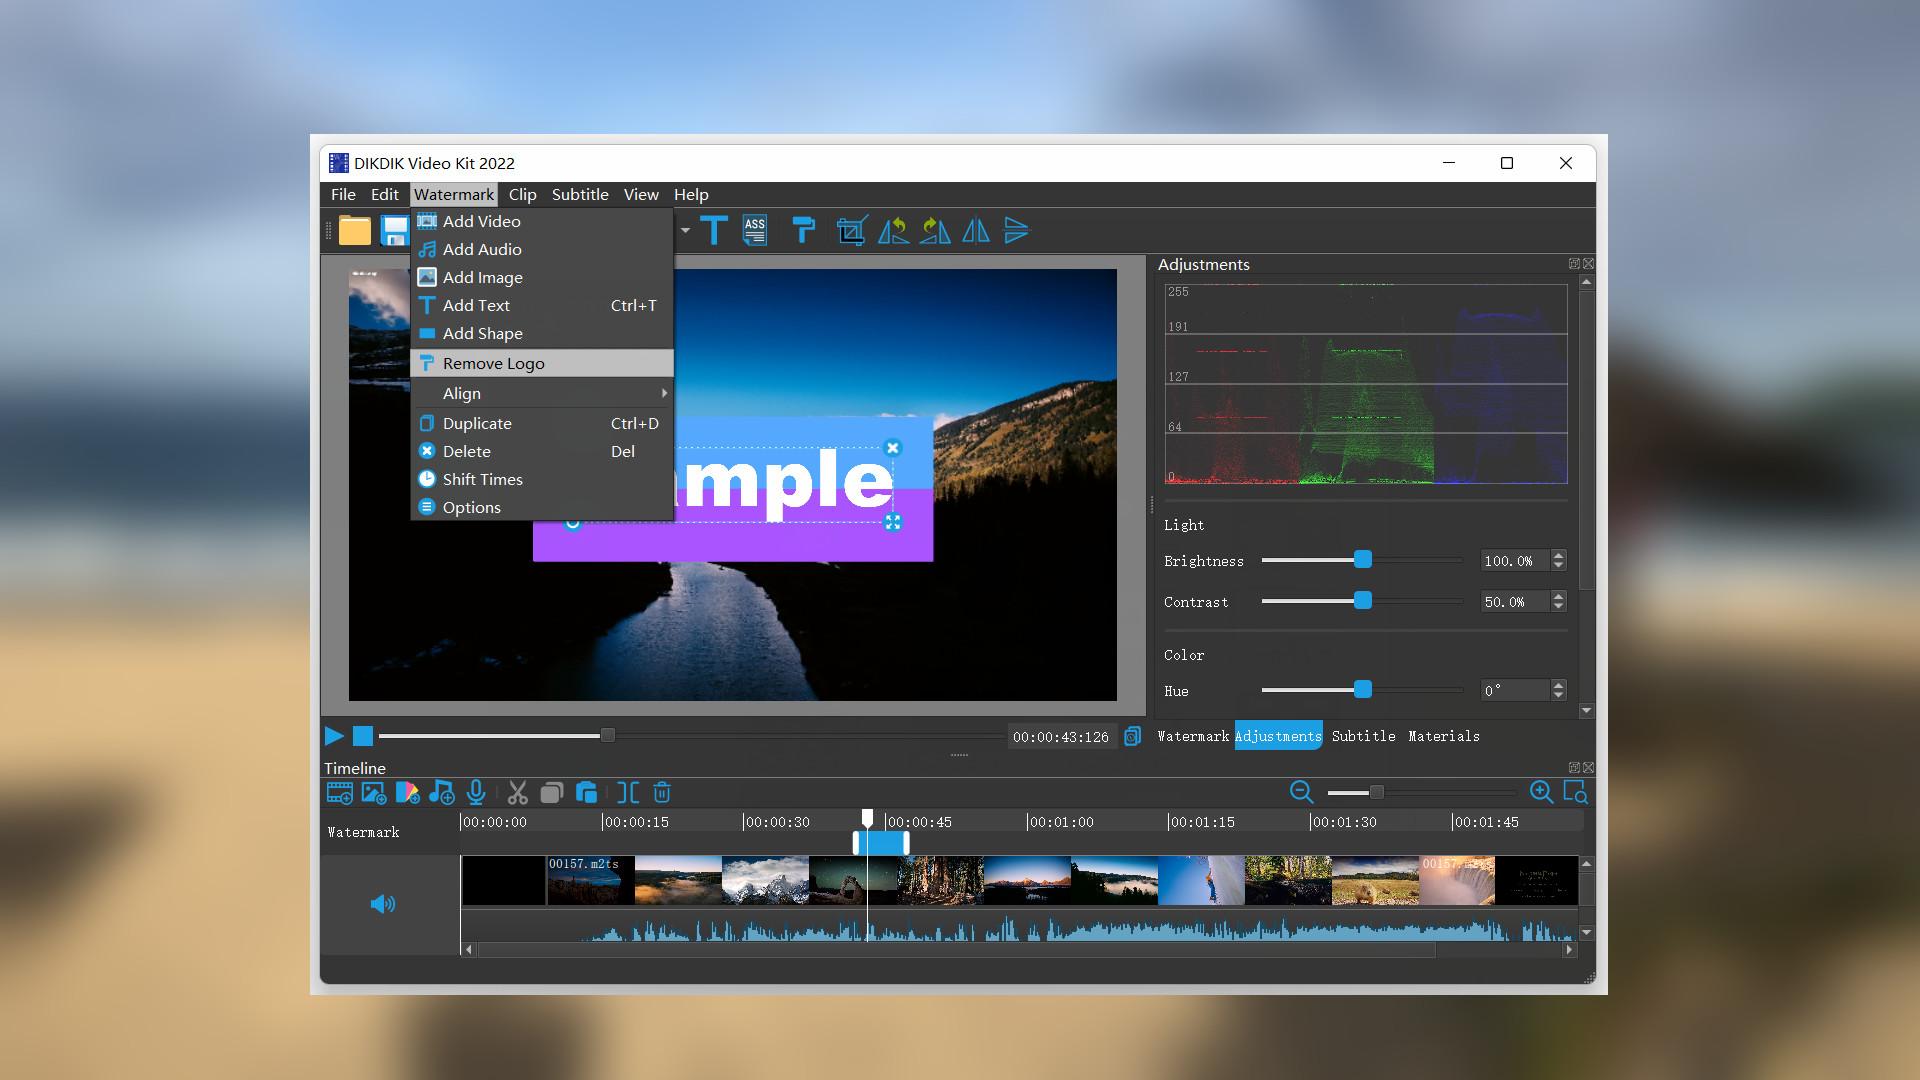Split the clip with the split icon
Viewport: 1920px width, 1080px height.
click(x=628, y=793)
